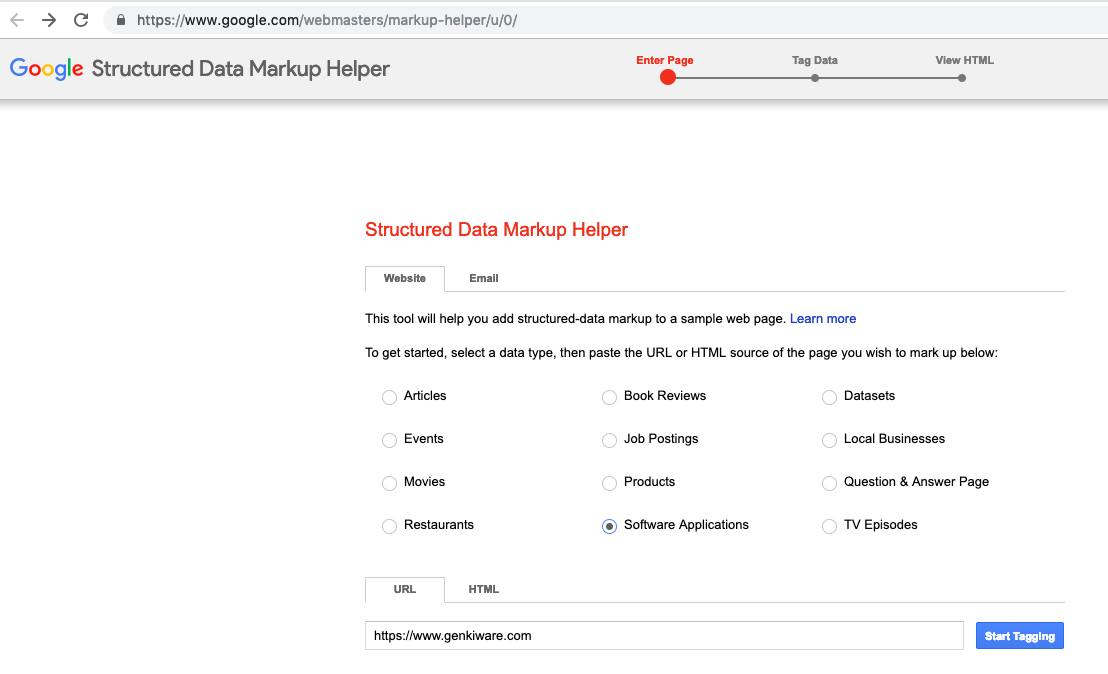Open the URL input tab
This screenshot has width=1108, height=674.
[405, 589]
